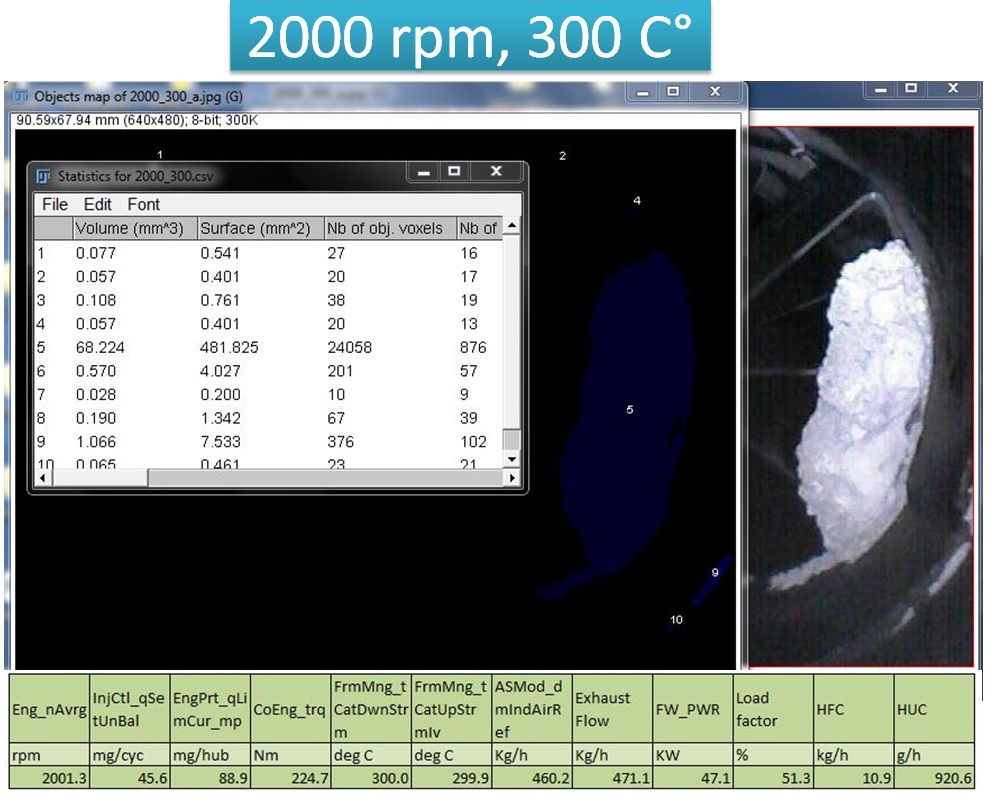This screenshot has height=807, width=997.
Task: Click the horizontal scrollbar right arrow
Action: click(513, 479)
